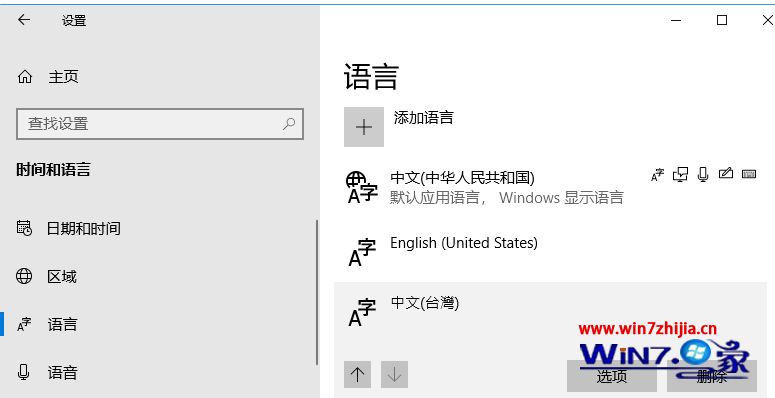Viewport: 775px width, 398px height.
Task: Open 选项 for 中文(台灣)
Action: [611, 376]
